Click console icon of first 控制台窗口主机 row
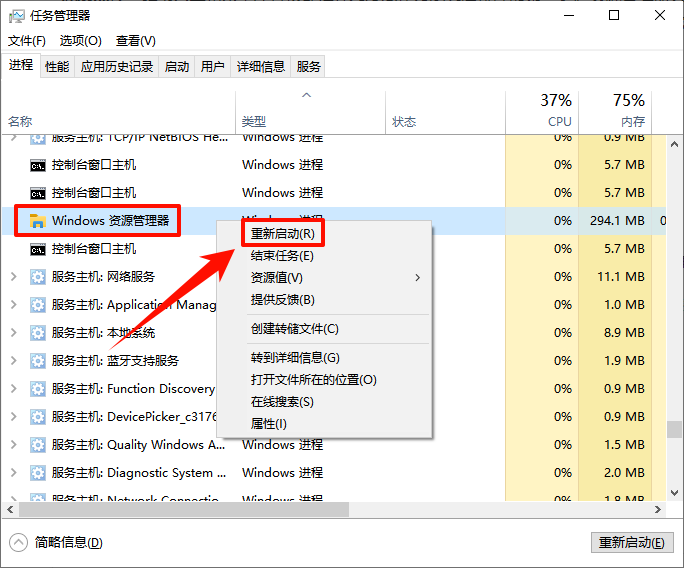Screen dimensions: 684x568 38,165
